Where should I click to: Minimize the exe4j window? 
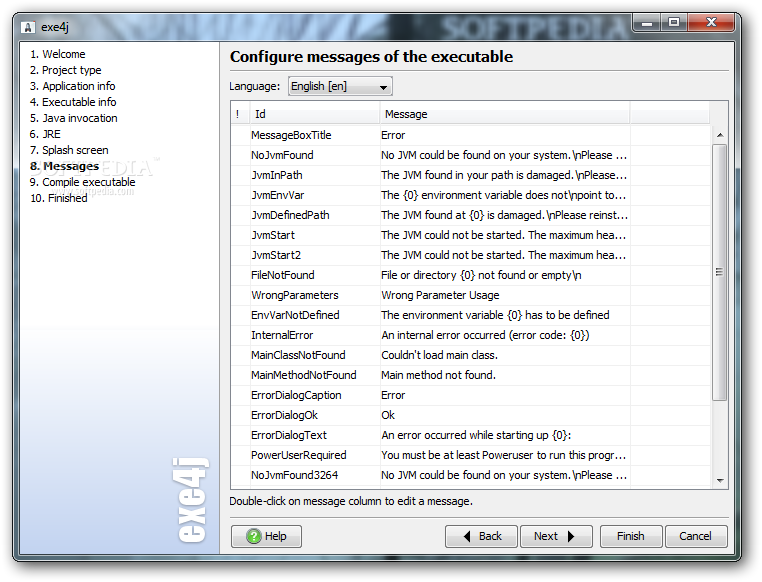(x=647, y=22)
